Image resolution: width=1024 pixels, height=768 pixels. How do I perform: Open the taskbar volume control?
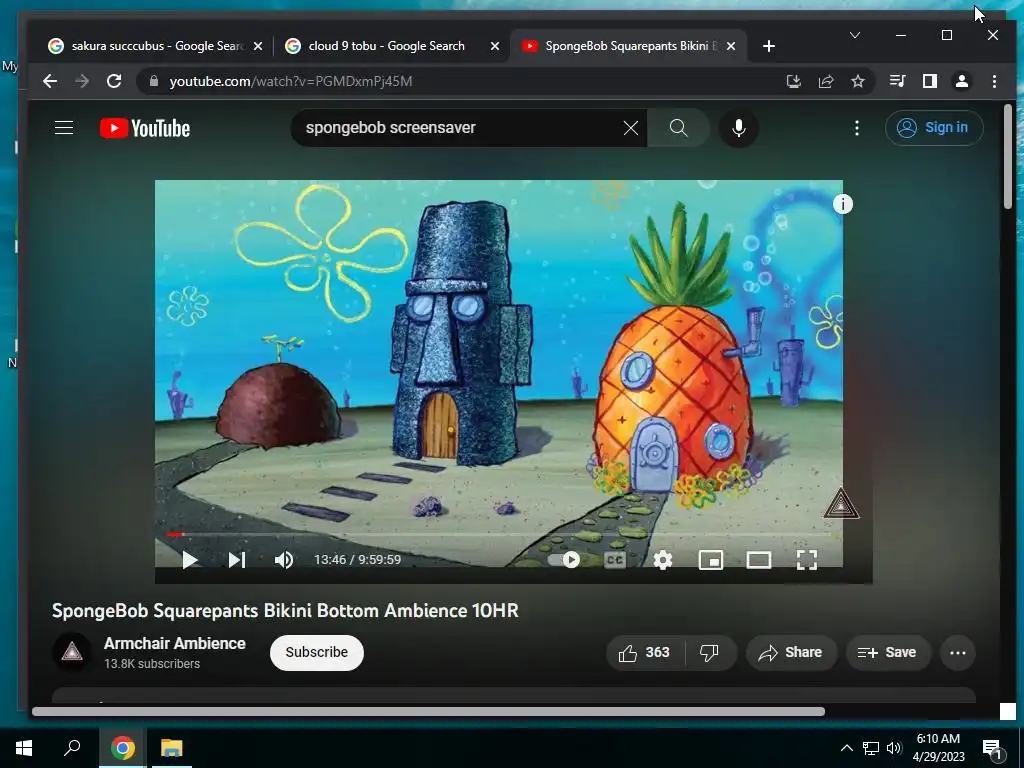click(894, 748)
